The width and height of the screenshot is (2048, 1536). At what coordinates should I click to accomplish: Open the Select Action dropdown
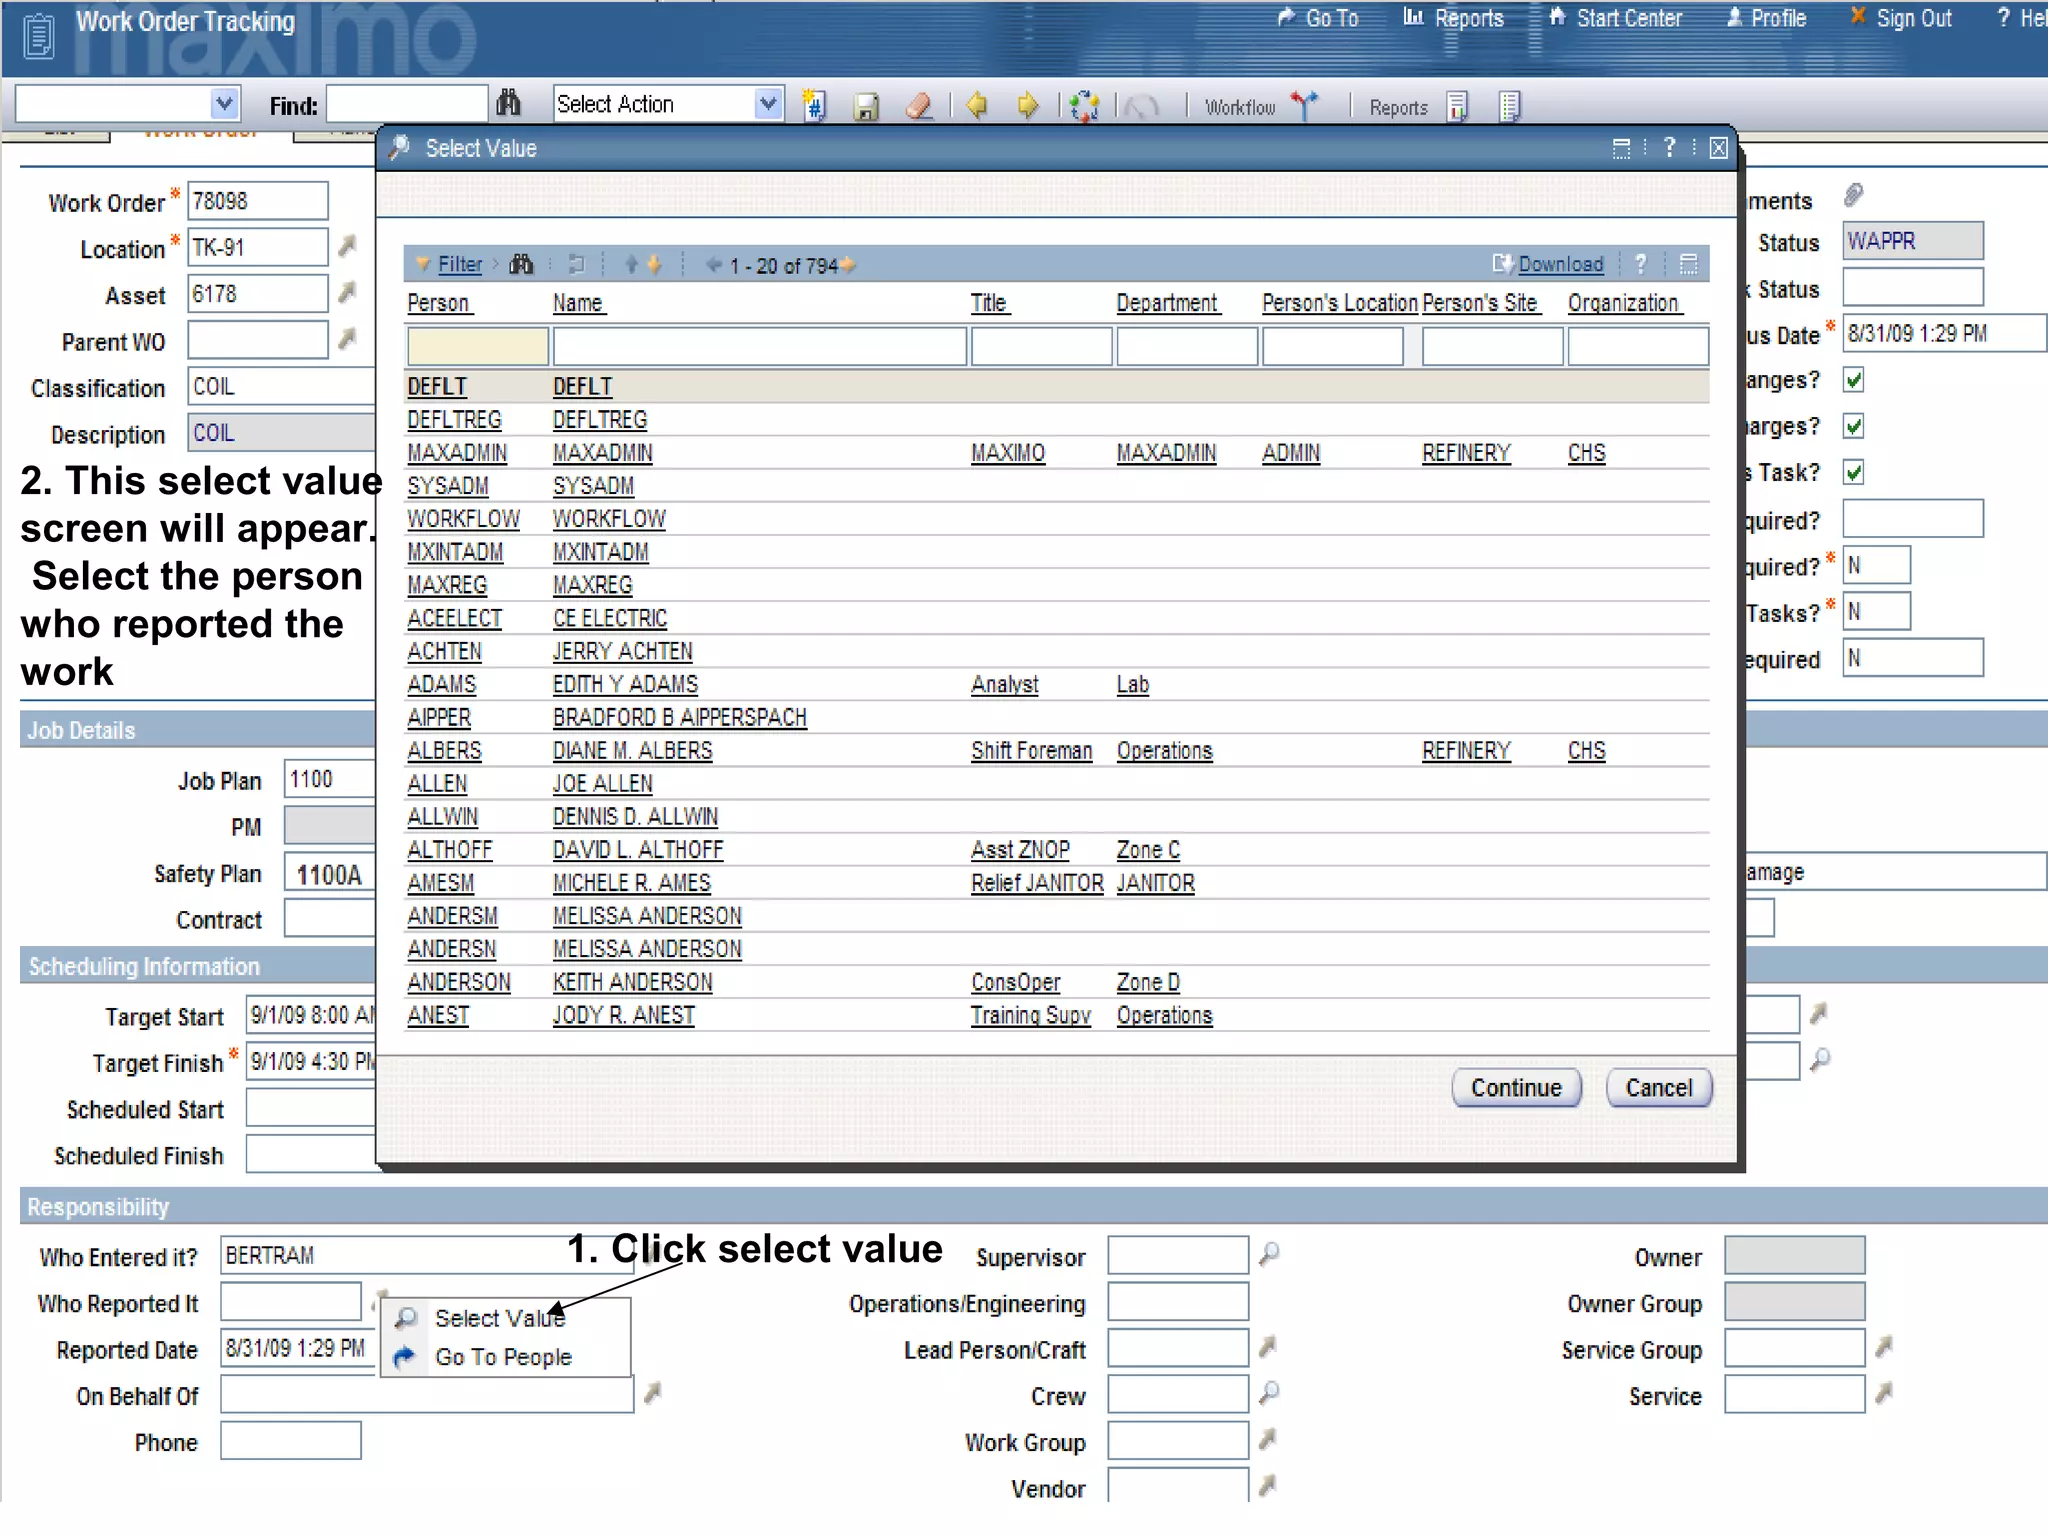(767, 104)
